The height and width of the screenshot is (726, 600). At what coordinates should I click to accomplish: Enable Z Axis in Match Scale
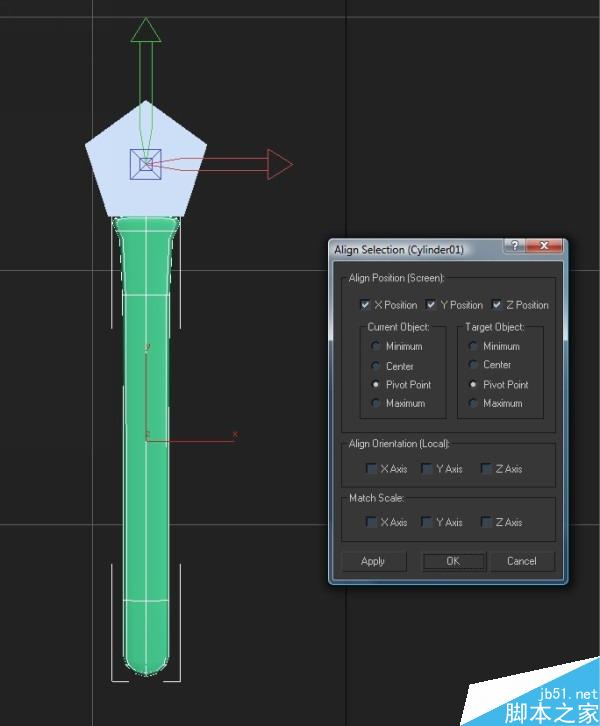(486, 522)
